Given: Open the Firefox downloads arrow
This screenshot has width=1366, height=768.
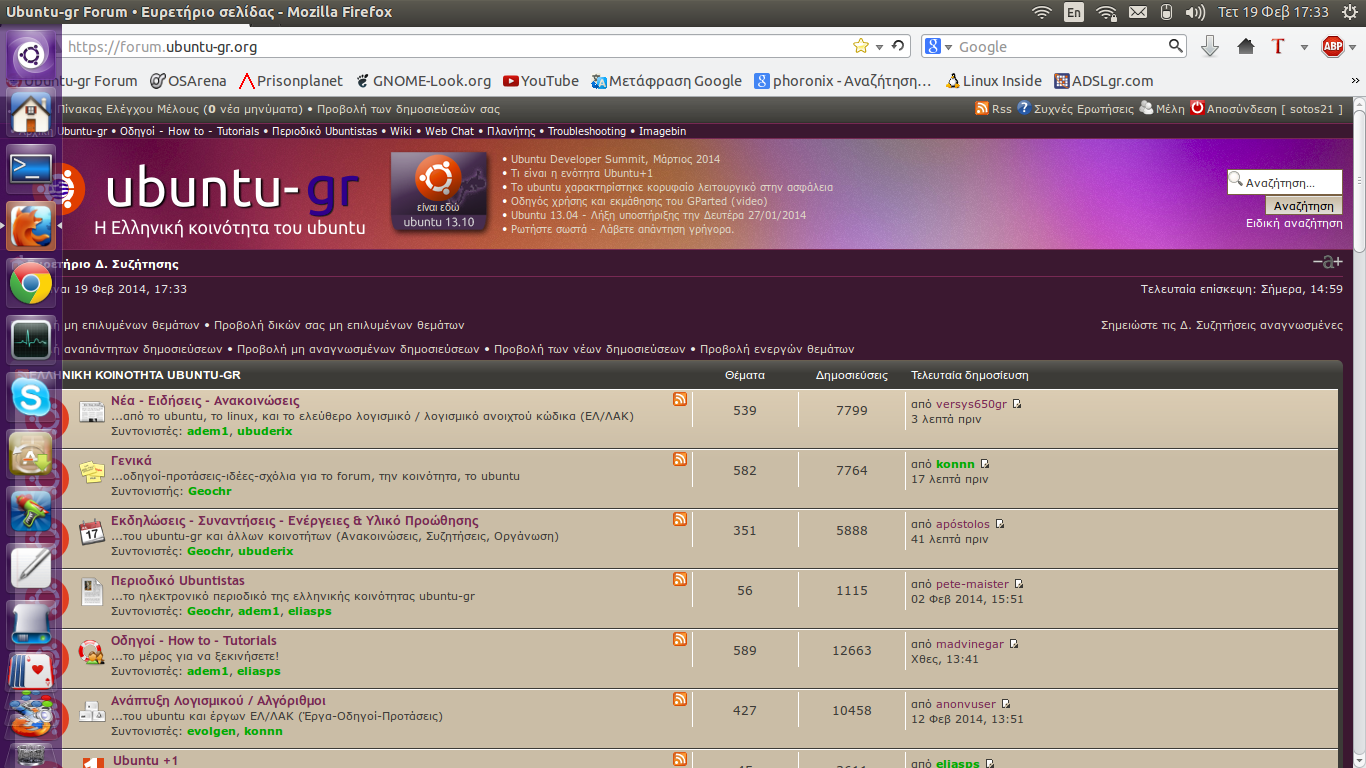Looking at the screenshot, I should [1209, 46].
